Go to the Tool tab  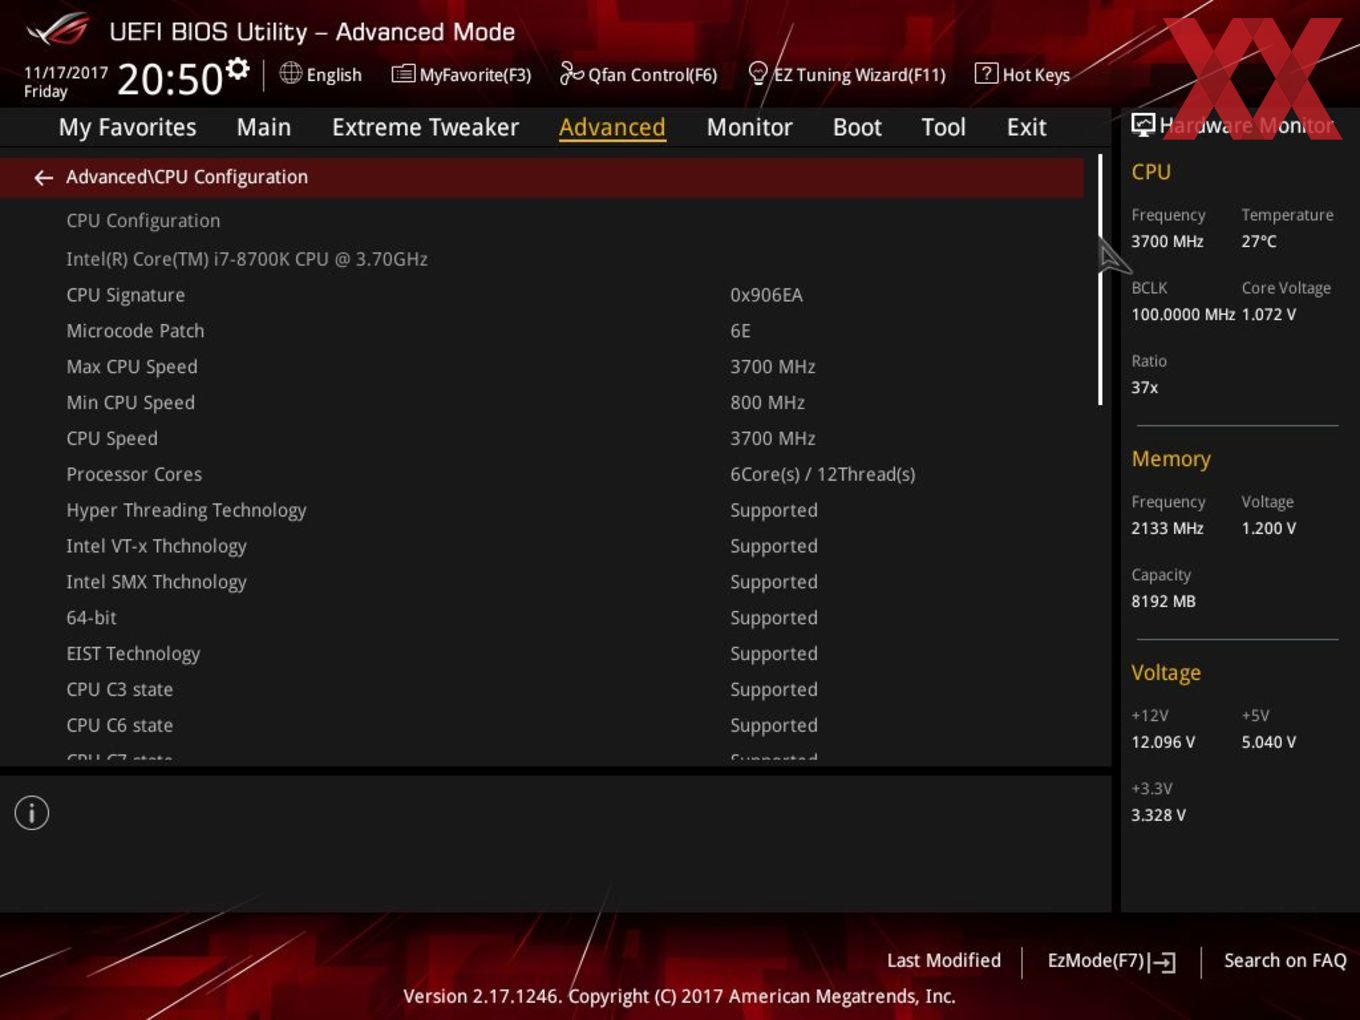[943, 127]
